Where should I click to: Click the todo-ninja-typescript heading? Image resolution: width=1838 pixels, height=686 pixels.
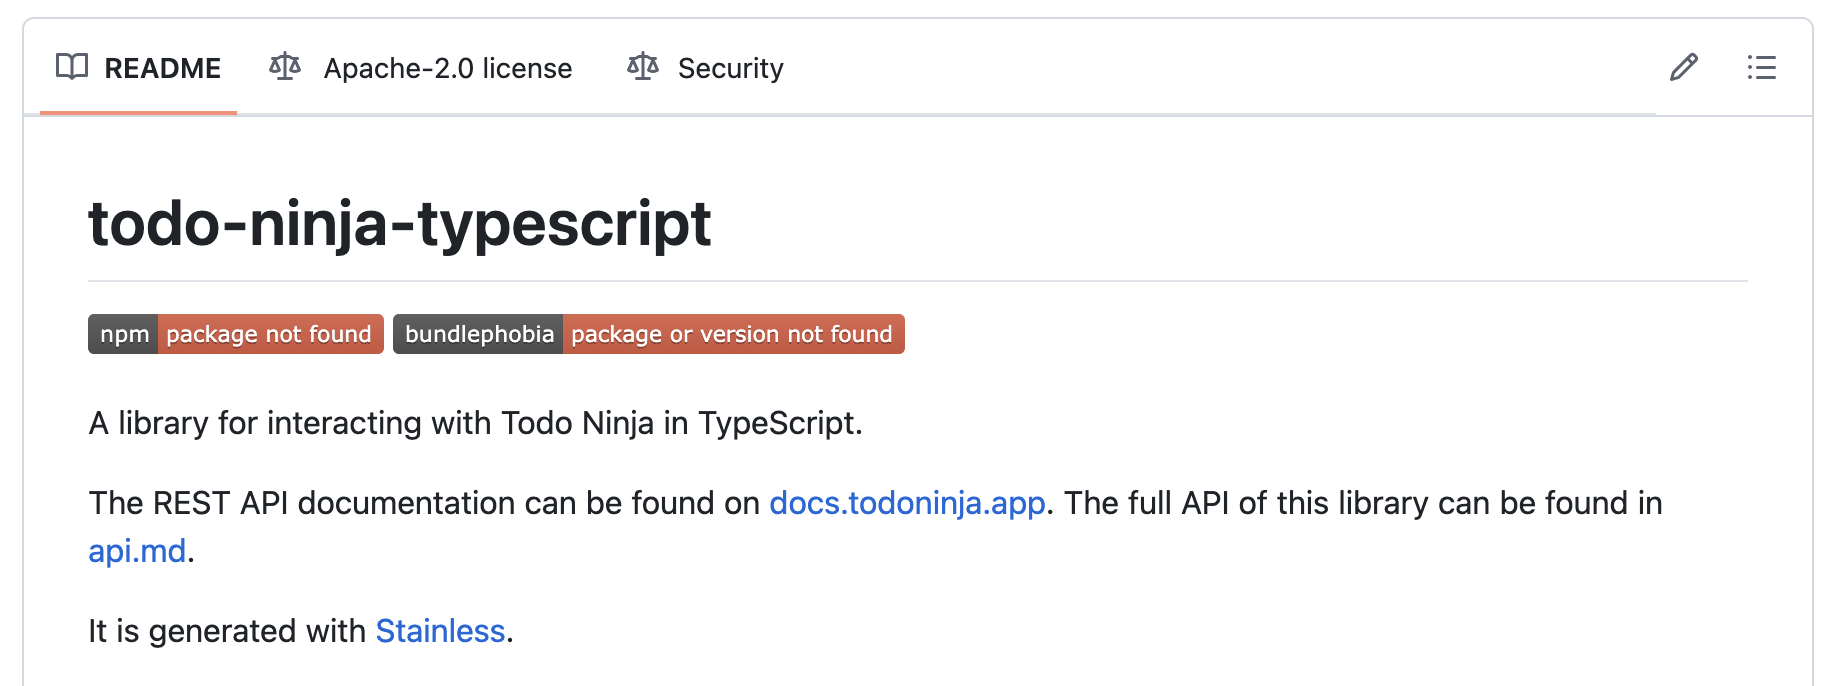tap(400, 223)
